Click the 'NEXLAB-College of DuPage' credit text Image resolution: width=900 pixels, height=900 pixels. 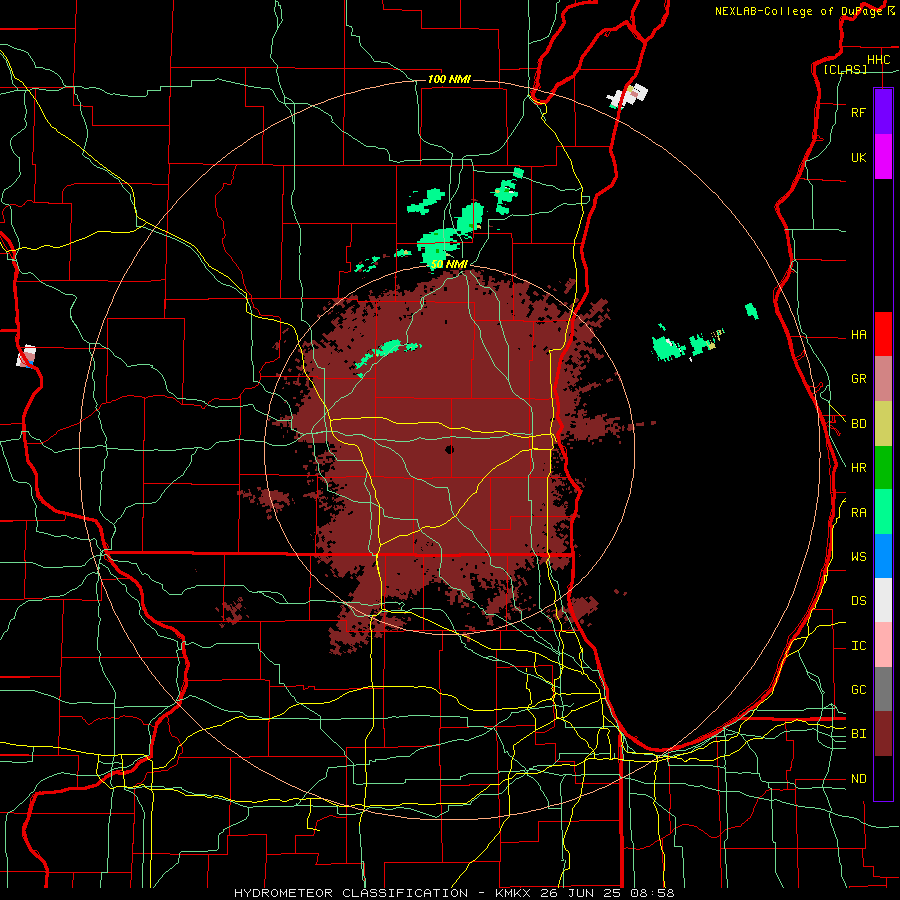pyautogui.click(x=798, y=11)
